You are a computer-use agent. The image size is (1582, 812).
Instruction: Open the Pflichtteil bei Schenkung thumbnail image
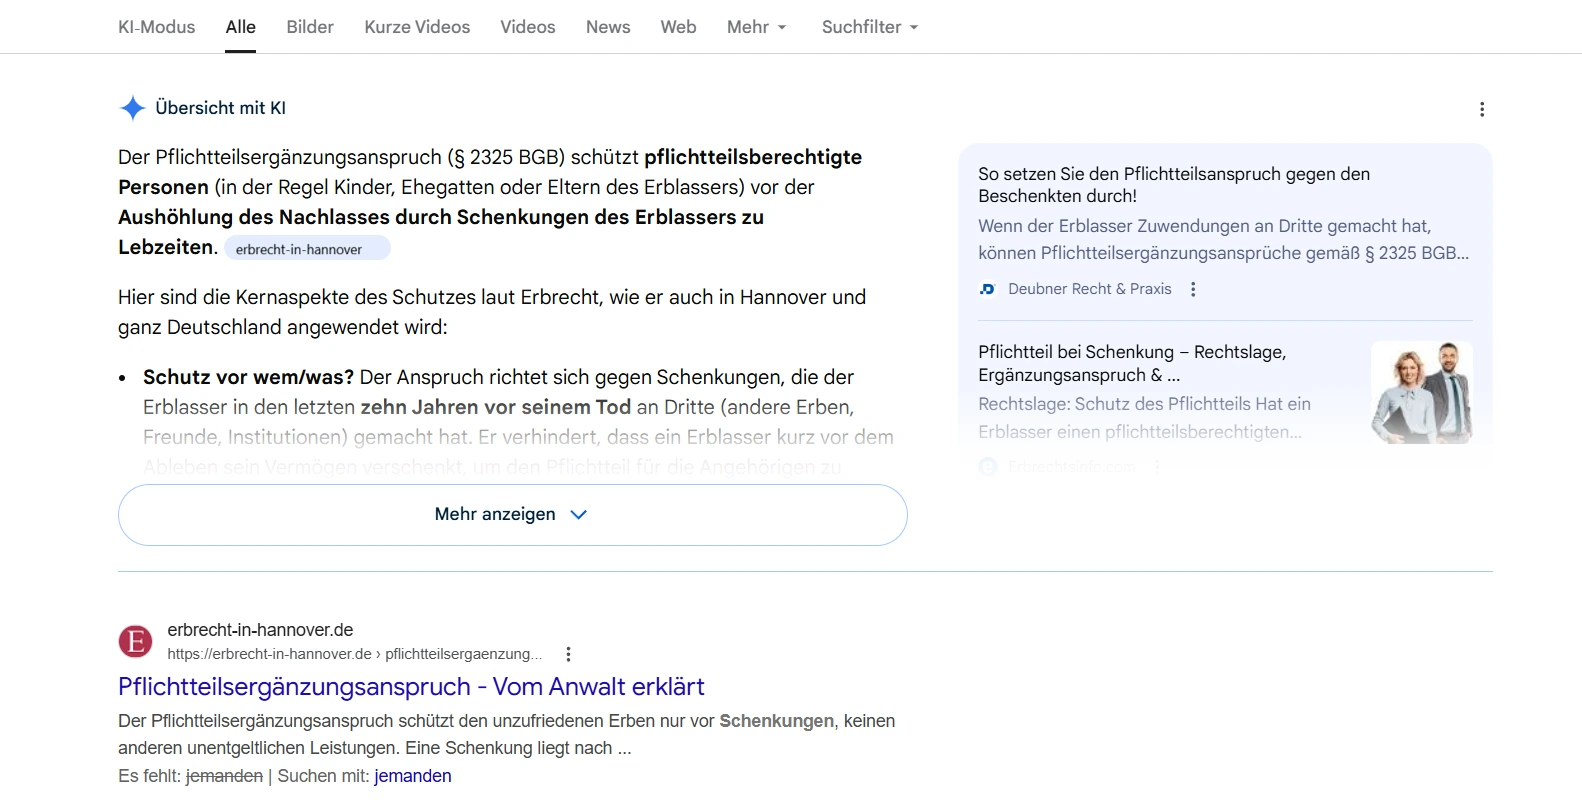(1421, 392)
